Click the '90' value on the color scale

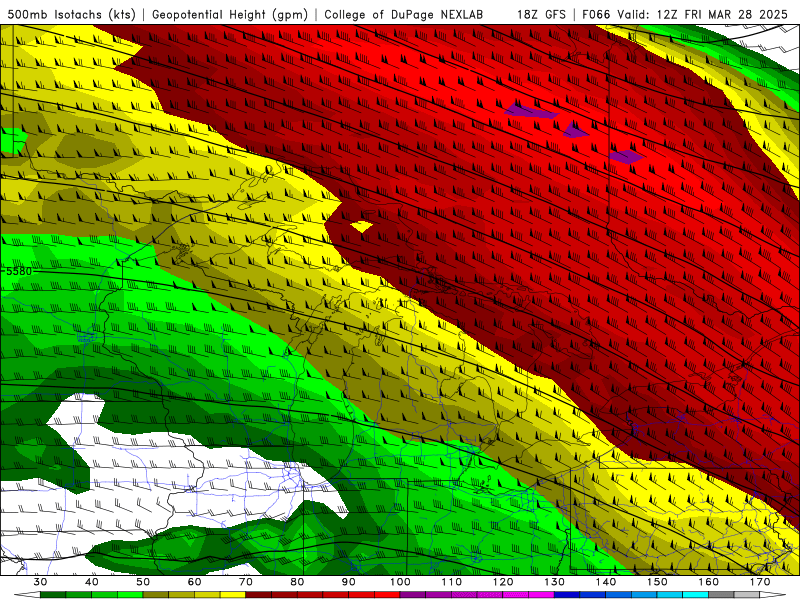pyautogui.click(x=348, y=582)
